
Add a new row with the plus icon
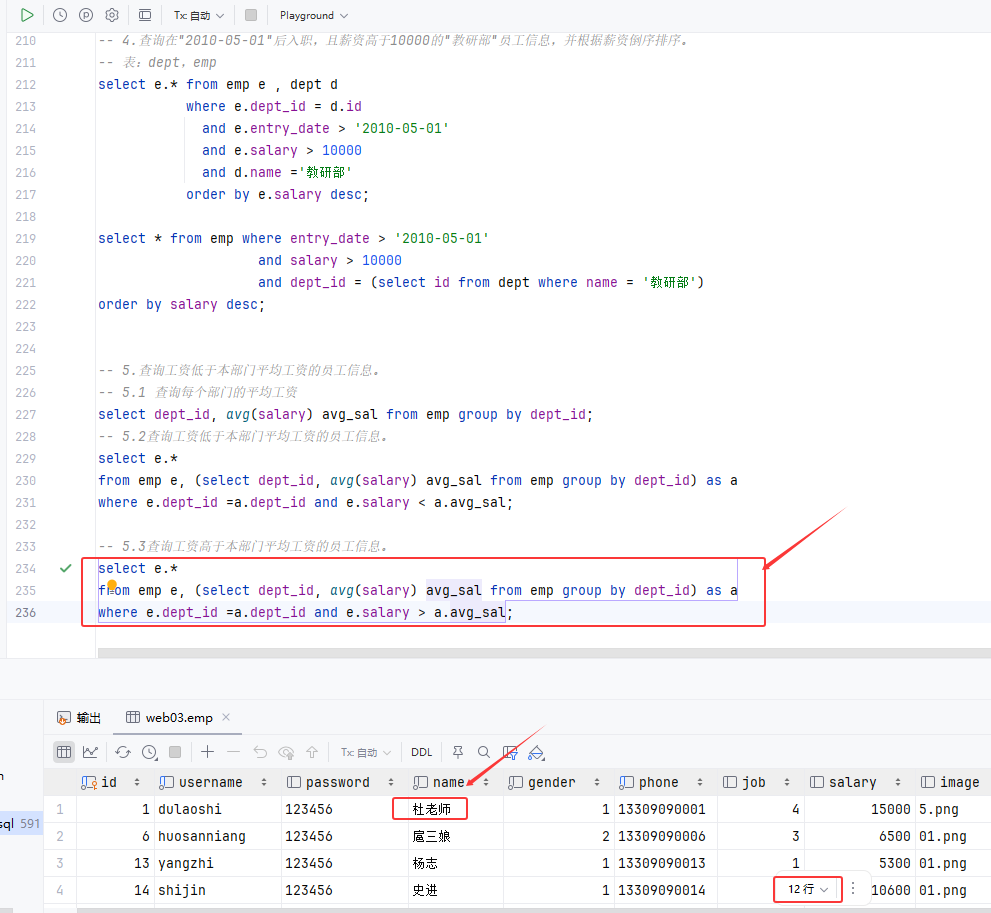point(207,752)
